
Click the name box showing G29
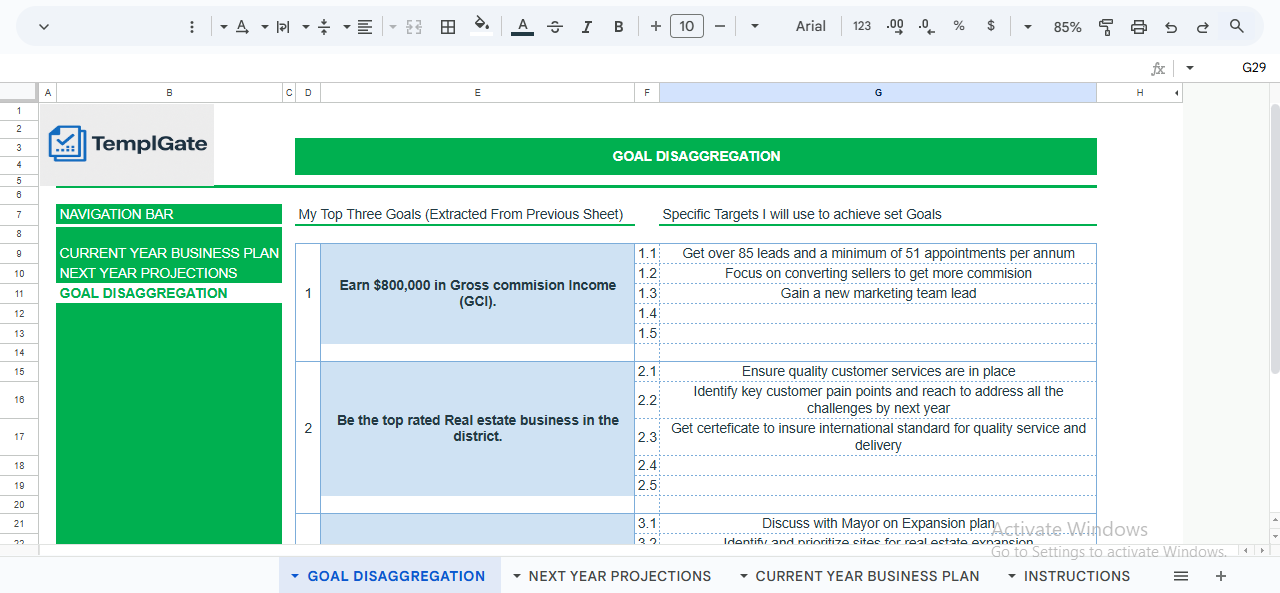[x=1254, y=68]
